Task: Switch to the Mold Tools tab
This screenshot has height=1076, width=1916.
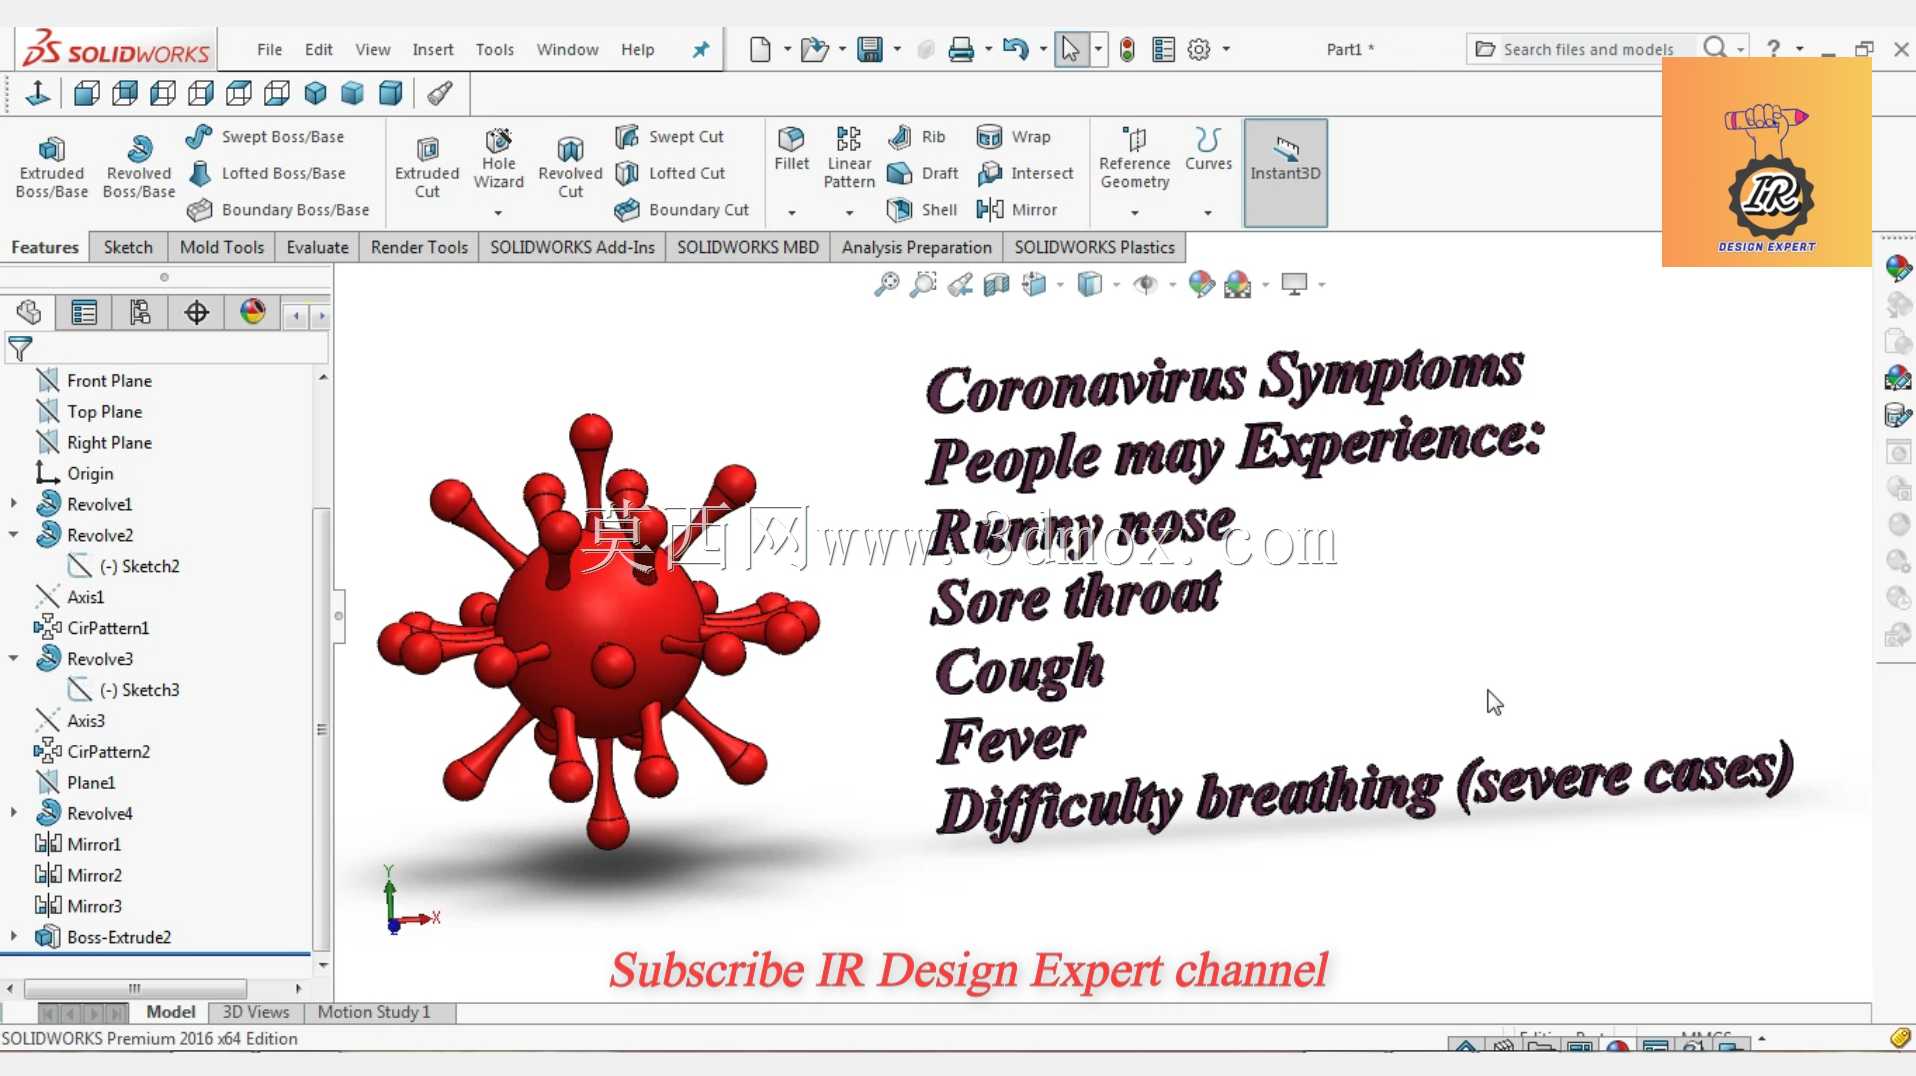Action: click(221, 248)
